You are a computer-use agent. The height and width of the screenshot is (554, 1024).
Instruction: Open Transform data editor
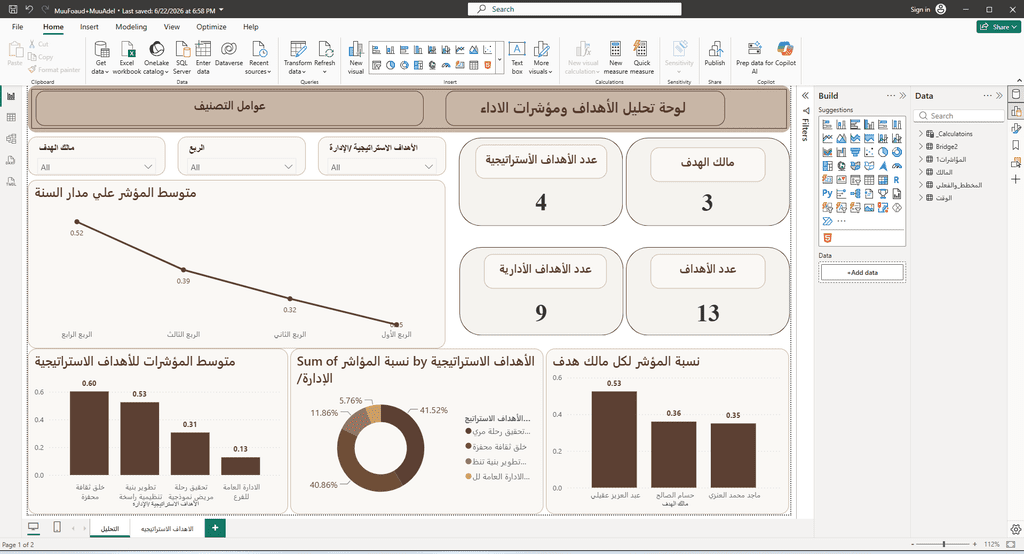coord(298,58)
